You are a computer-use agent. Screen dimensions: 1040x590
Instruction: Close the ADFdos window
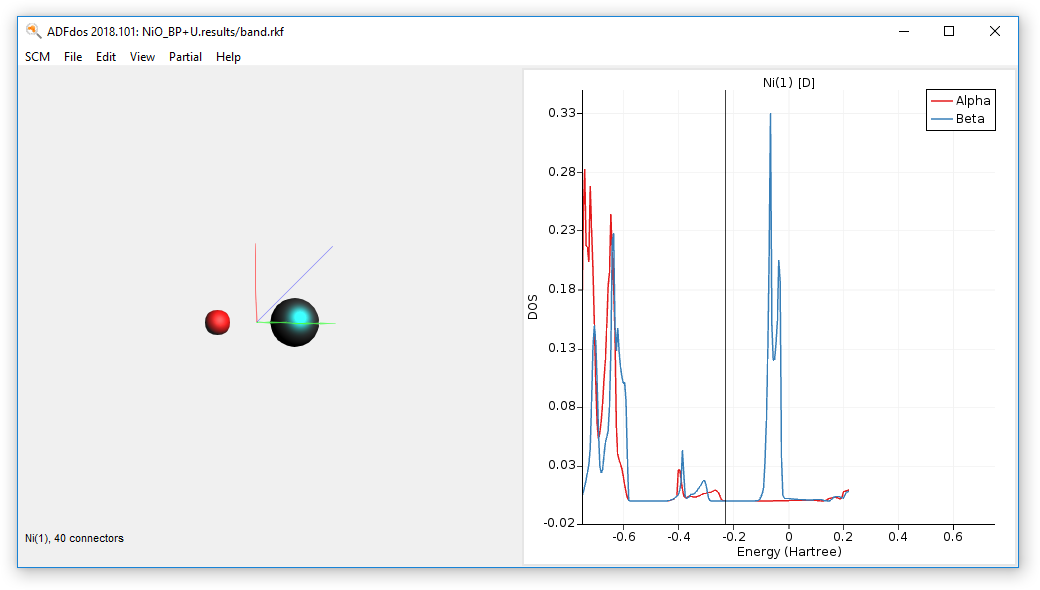click(x=995, y=31)
